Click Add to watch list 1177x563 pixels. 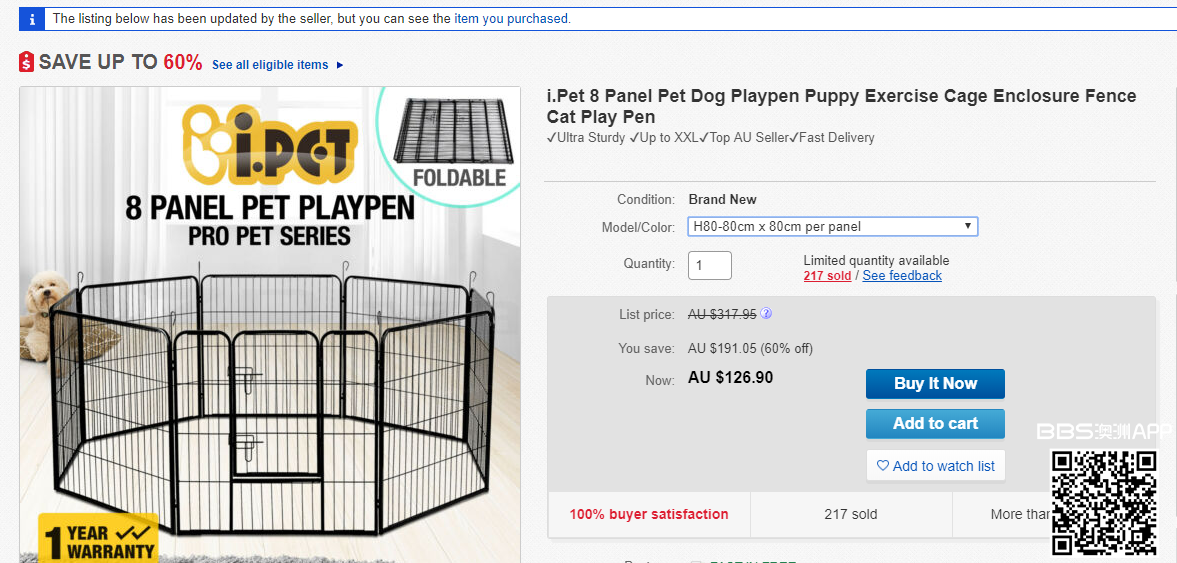[935, 466]
